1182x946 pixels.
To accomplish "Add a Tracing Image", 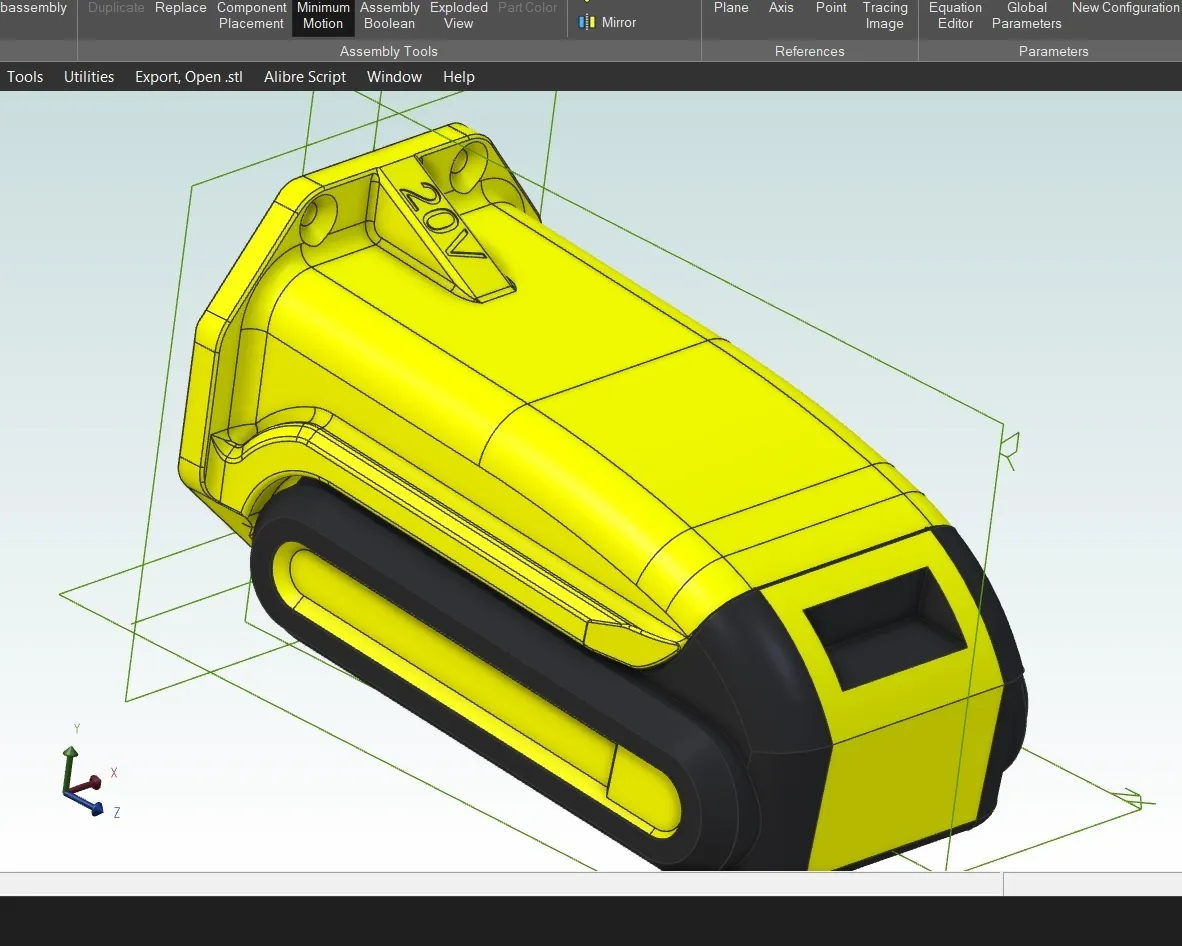I will coord(885,16).
